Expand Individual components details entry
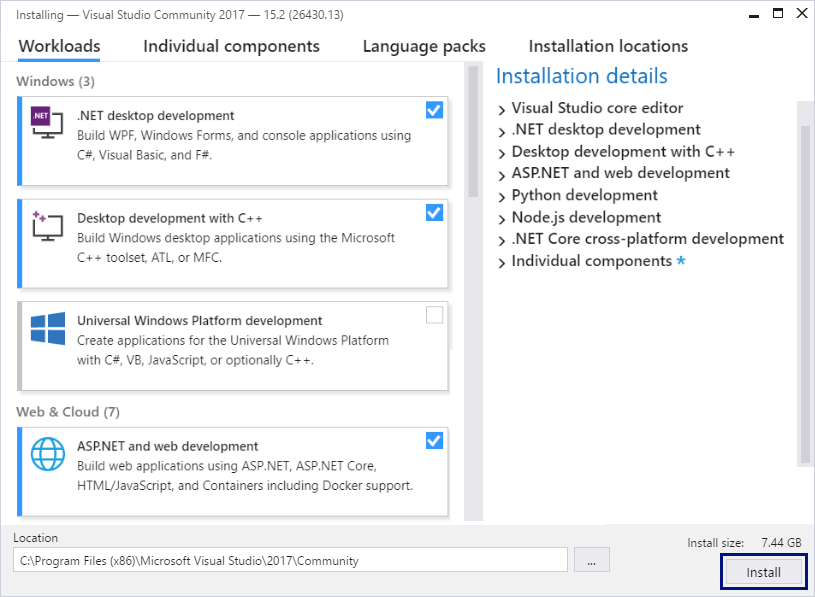The width and height of the screenshot is (815, 597). [502, 263]
